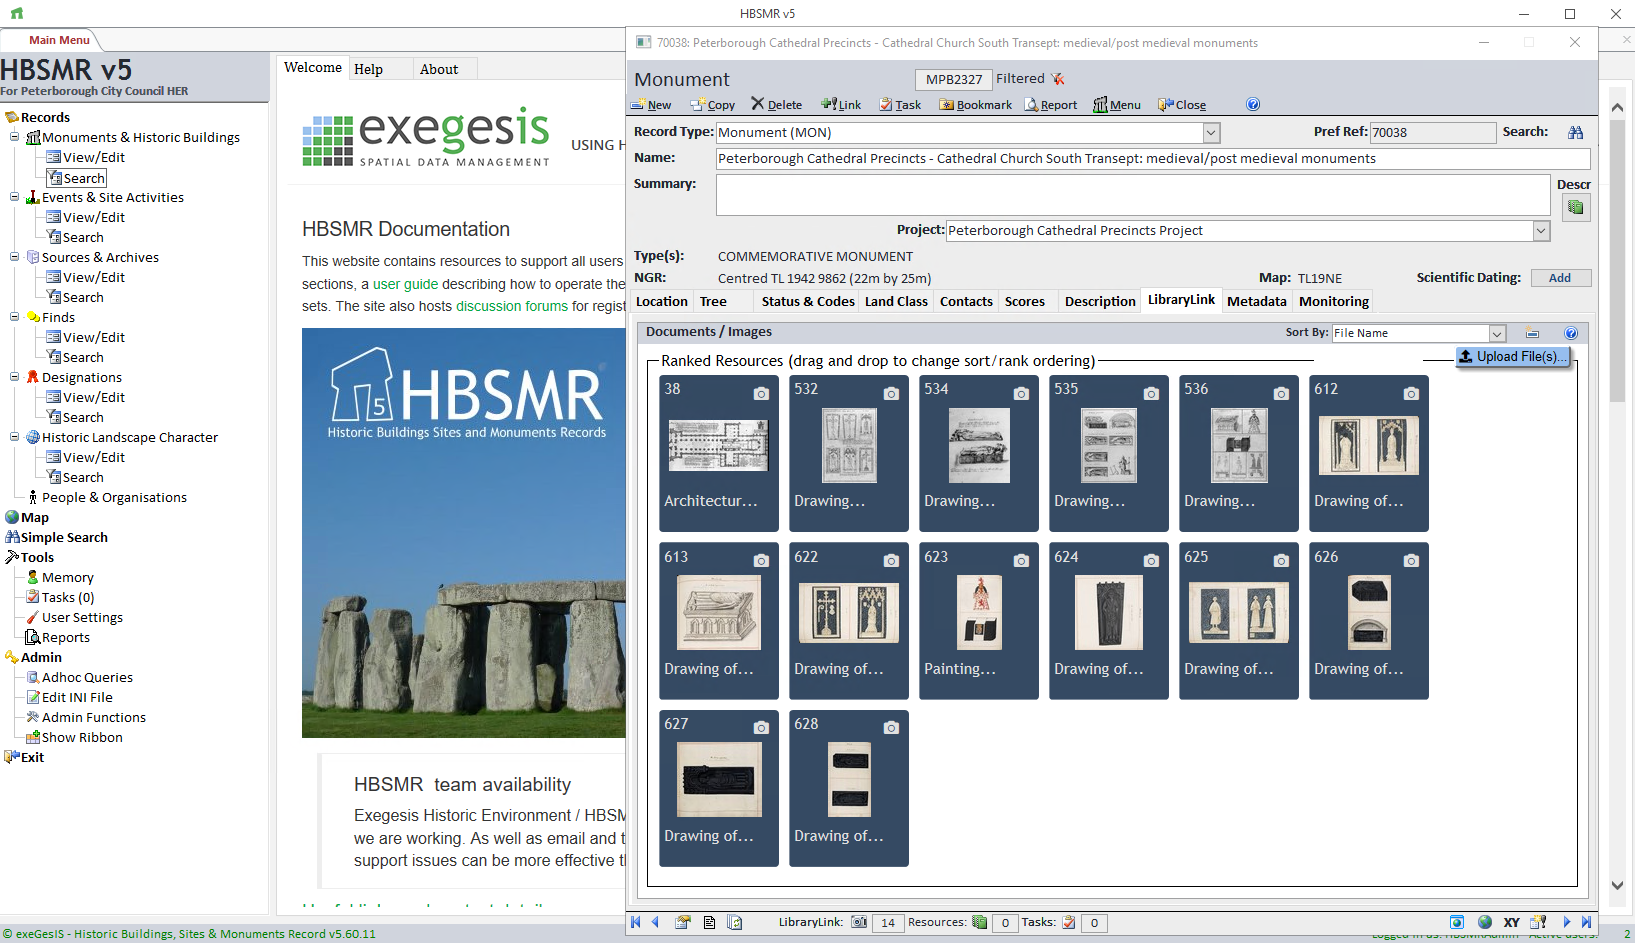The width and height of the screenshot is (1635, 943).
Task: Collapse the Events & Site Activities node
Action: [x=15, y=197]
